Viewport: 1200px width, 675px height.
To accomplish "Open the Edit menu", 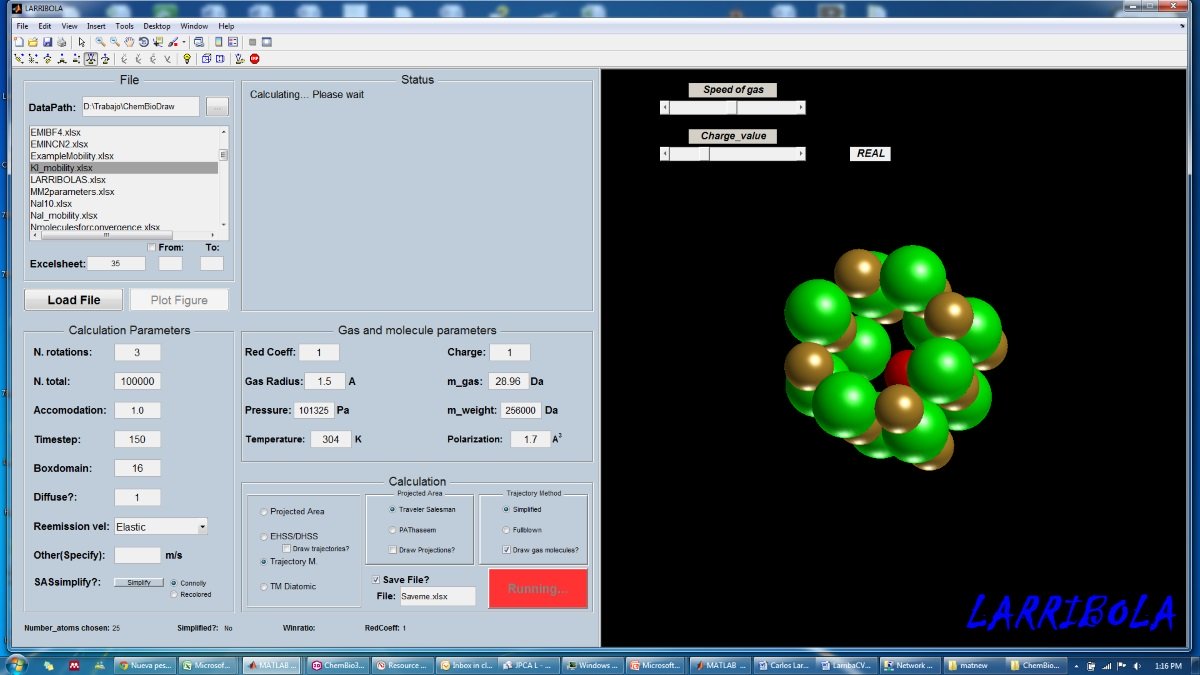I will [x=45, y=26].
